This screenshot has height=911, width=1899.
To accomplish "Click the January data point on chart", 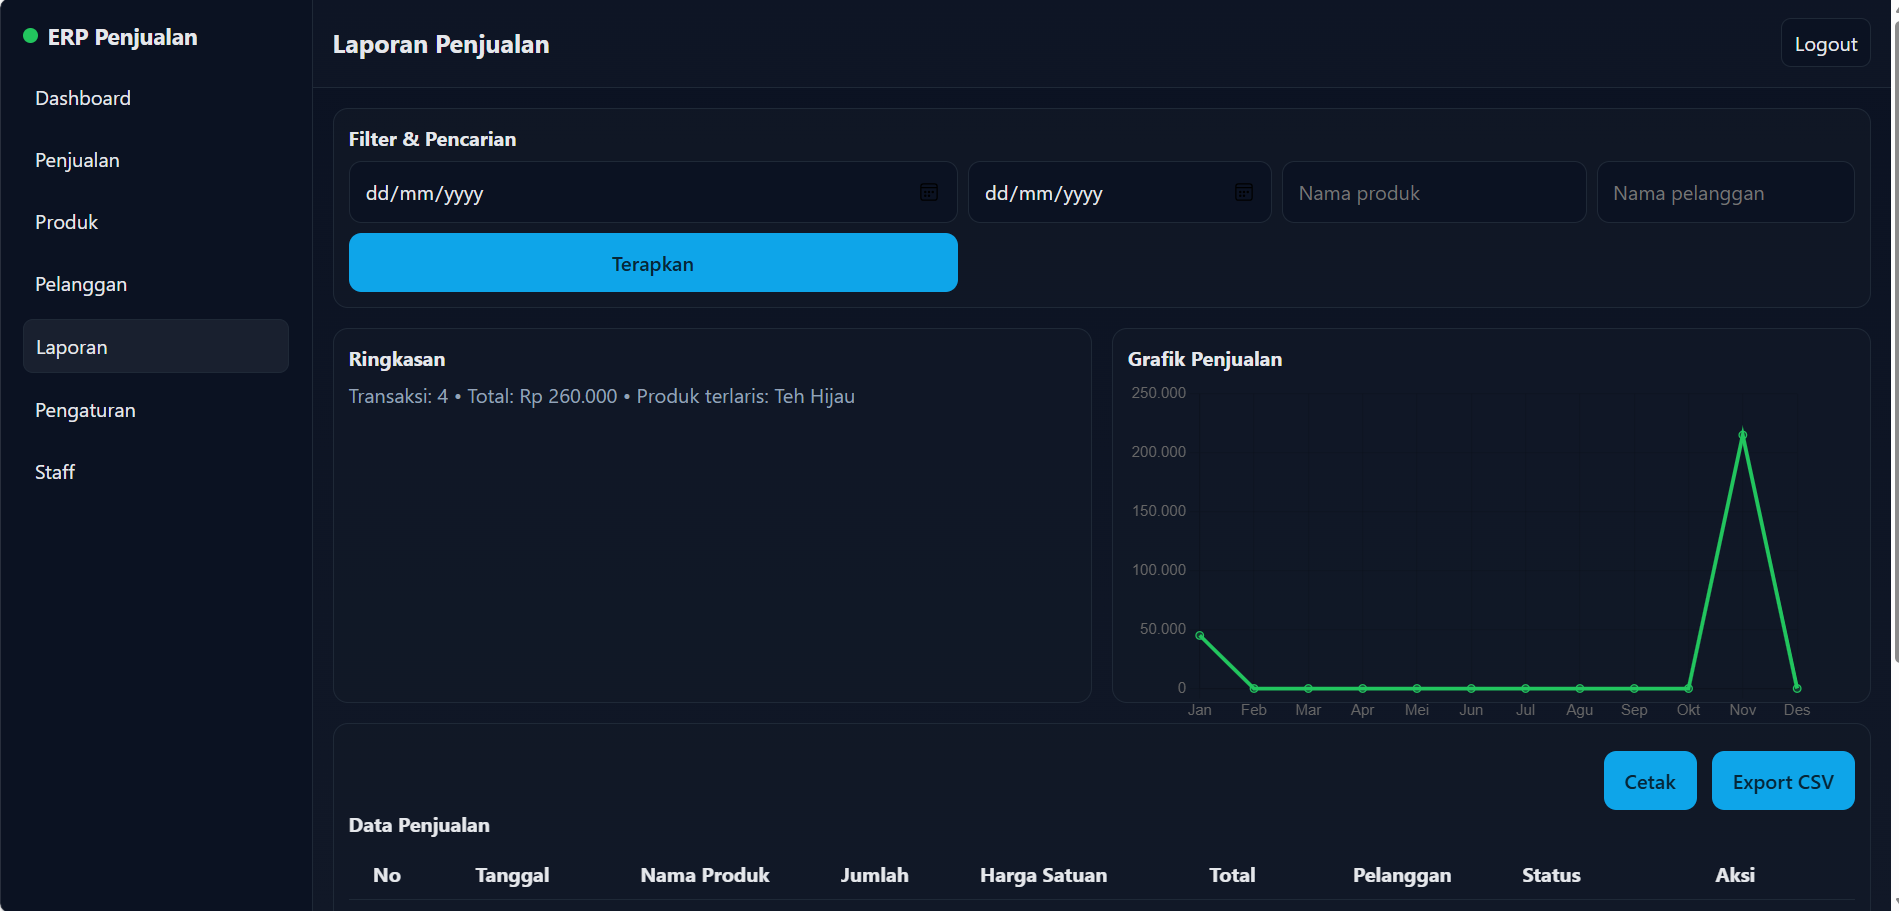I will point(1200,636).
